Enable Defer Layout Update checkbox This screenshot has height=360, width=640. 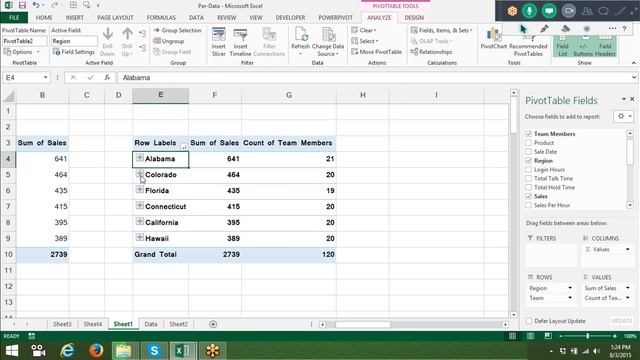529,321
